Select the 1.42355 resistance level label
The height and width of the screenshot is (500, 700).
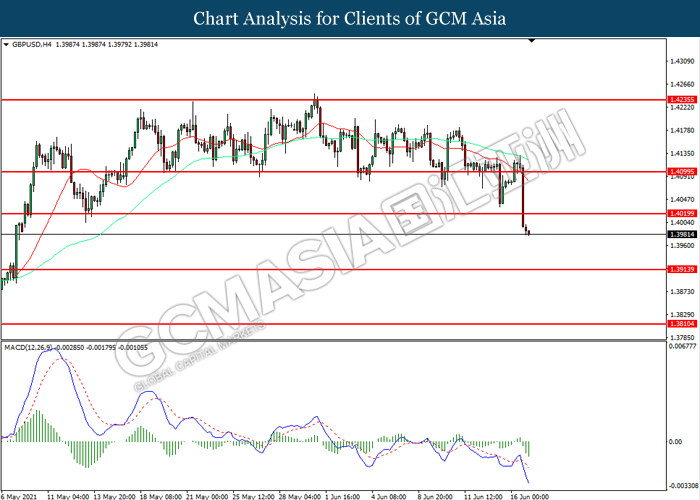[682, 100]
